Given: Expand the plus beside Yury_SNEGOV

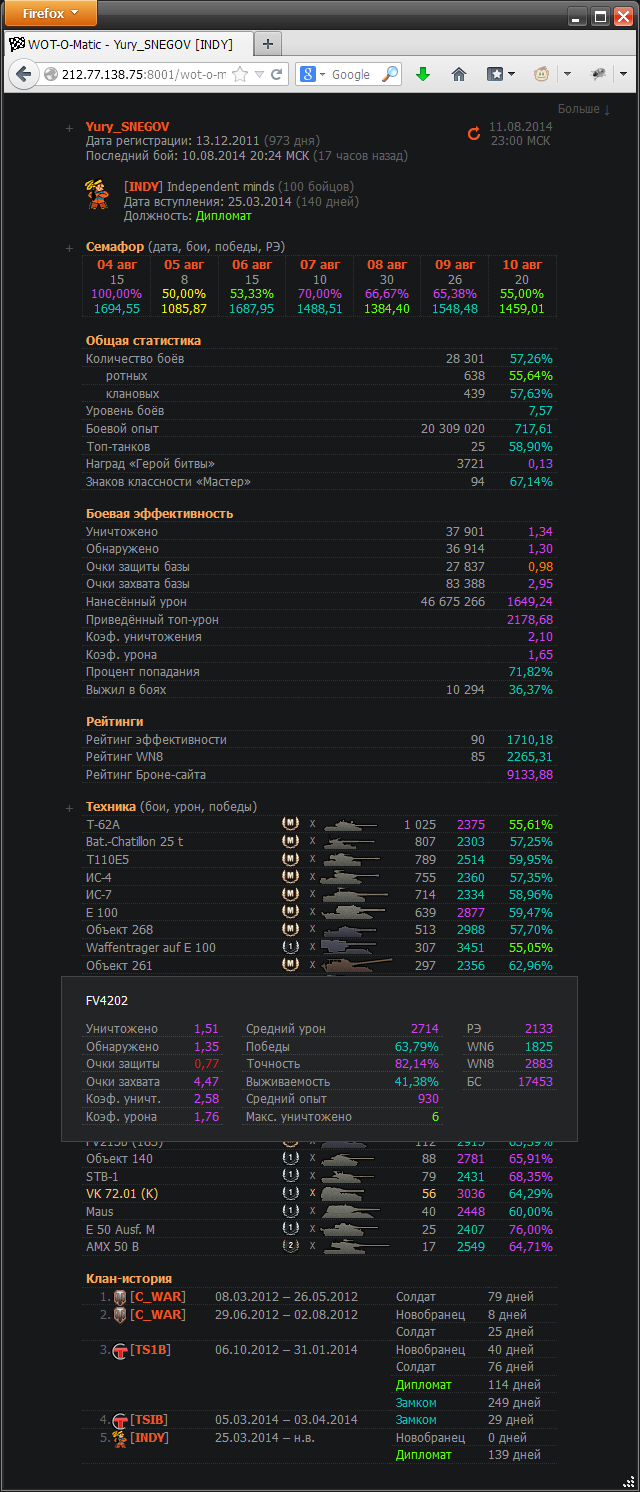Looking at the screenshot, I should [69, 128].
